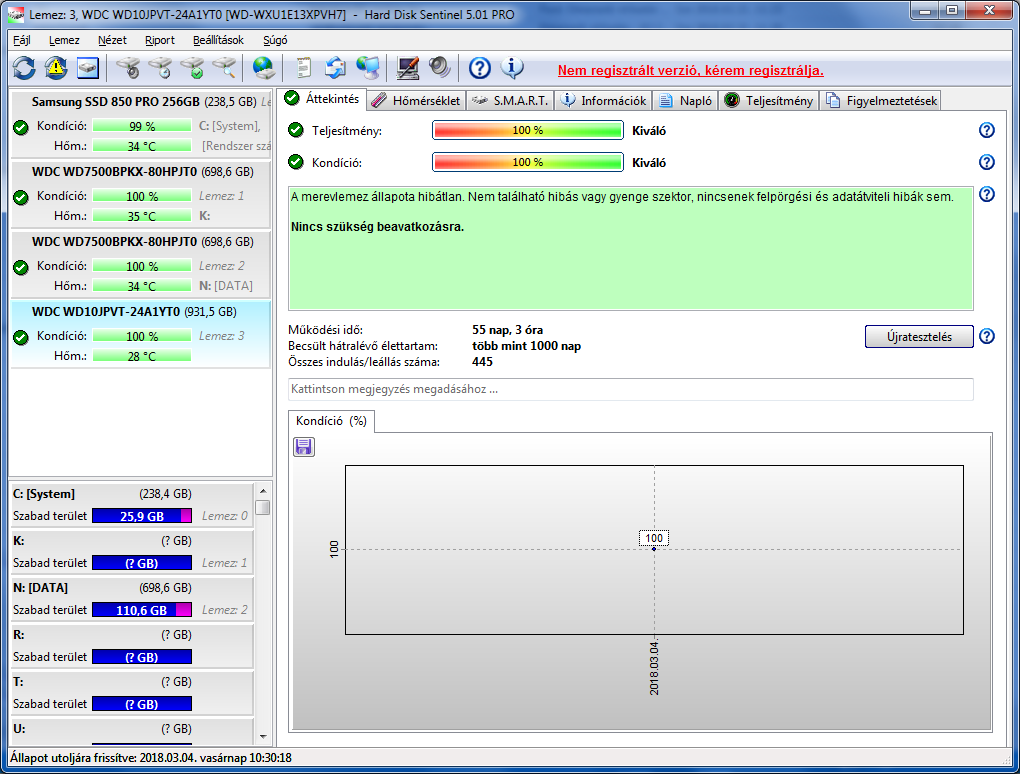Open the notepad report icon

(x=304, y=68)
